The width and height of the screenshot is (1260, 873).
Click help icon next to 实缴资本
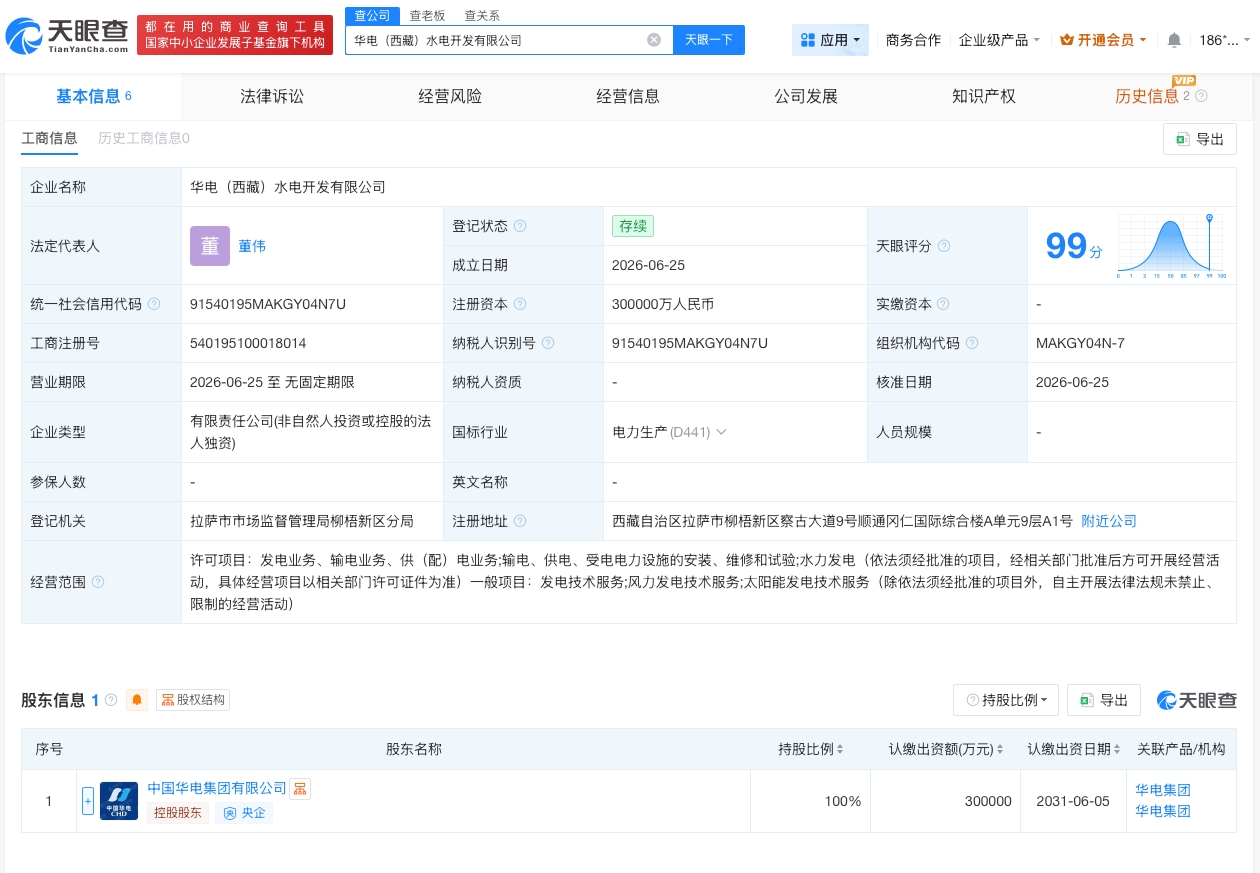click(943, 304)
